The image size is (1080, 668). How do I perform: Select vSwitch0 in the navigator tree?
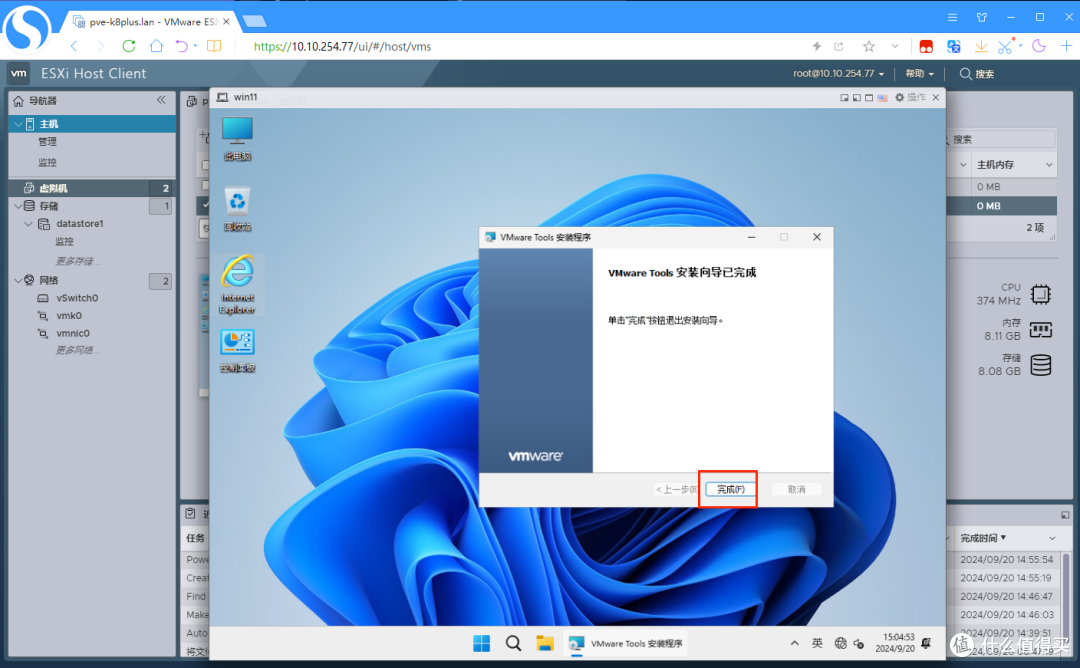[x=77, y=298]
